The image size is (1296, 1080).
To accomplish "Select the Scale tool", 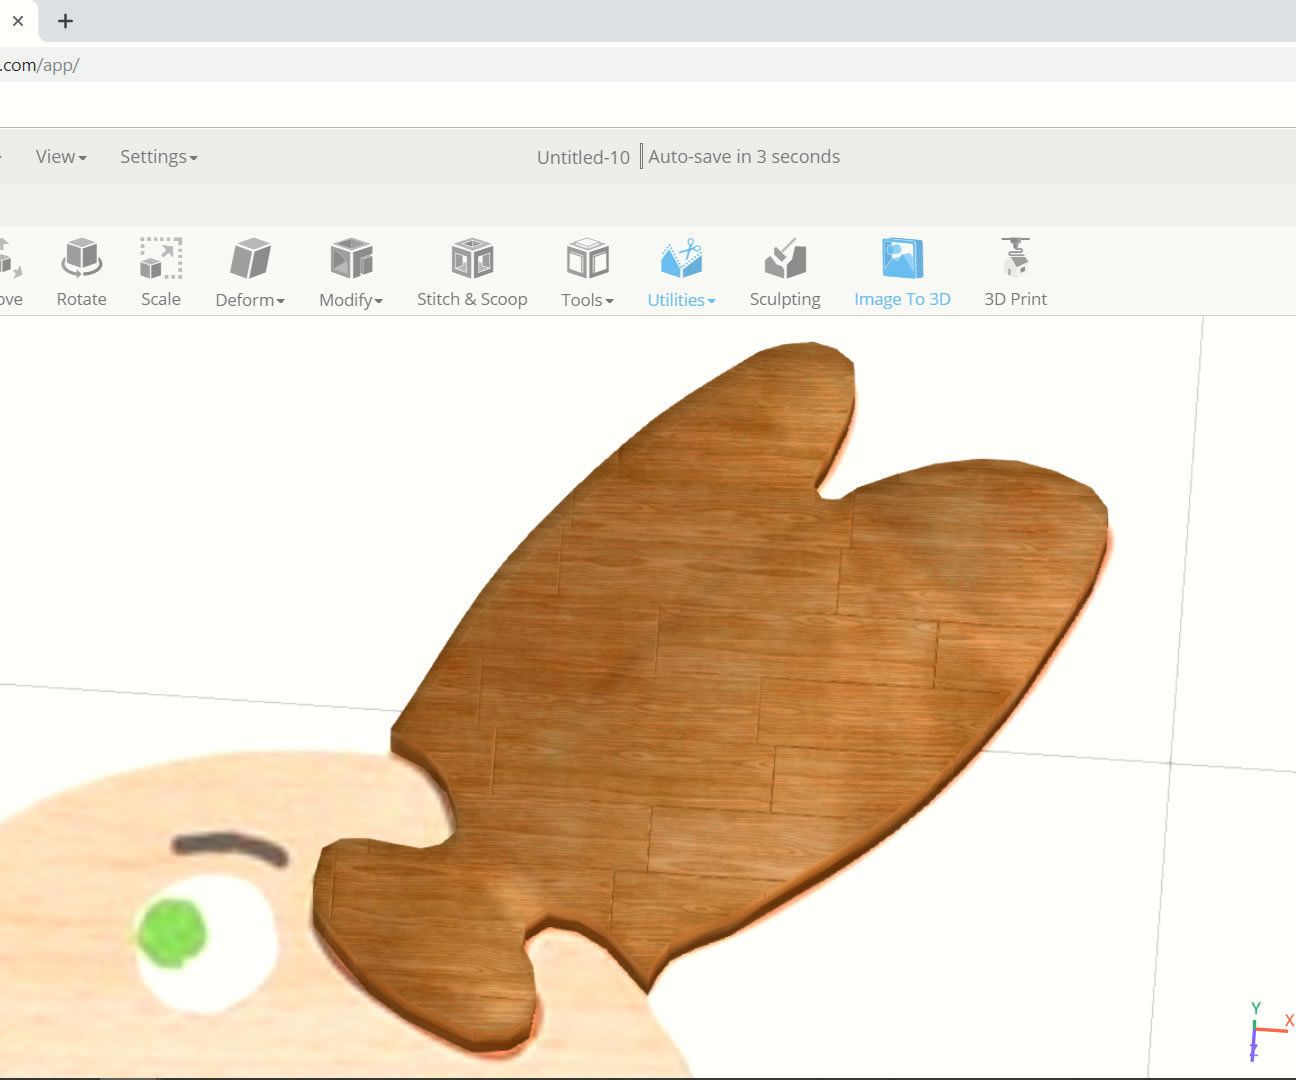I will (x=160, y=268).
